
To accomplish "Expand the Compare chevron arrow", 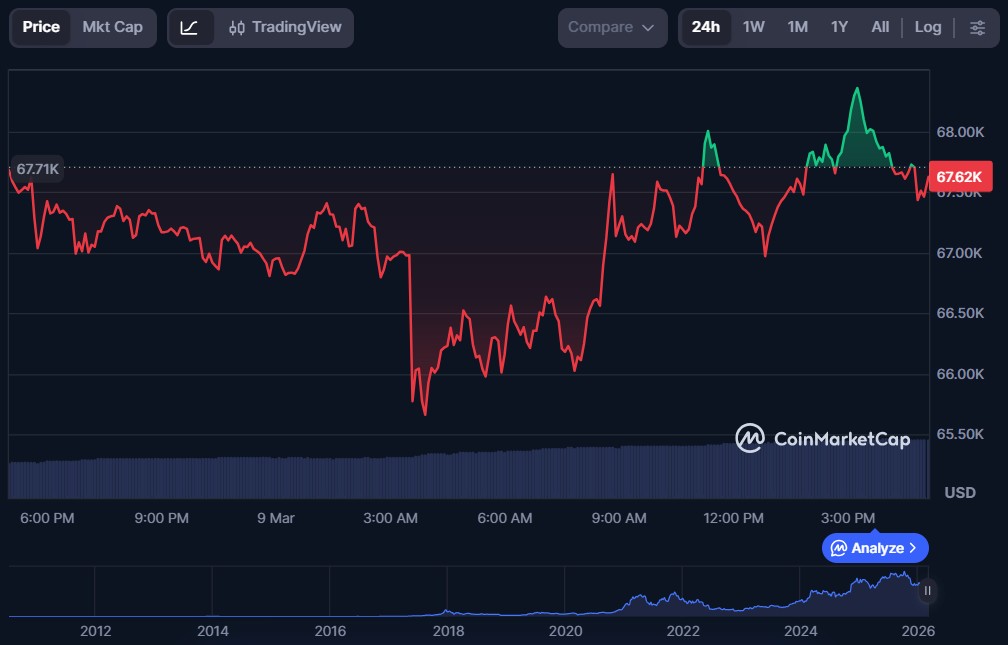I will point(648,27).
